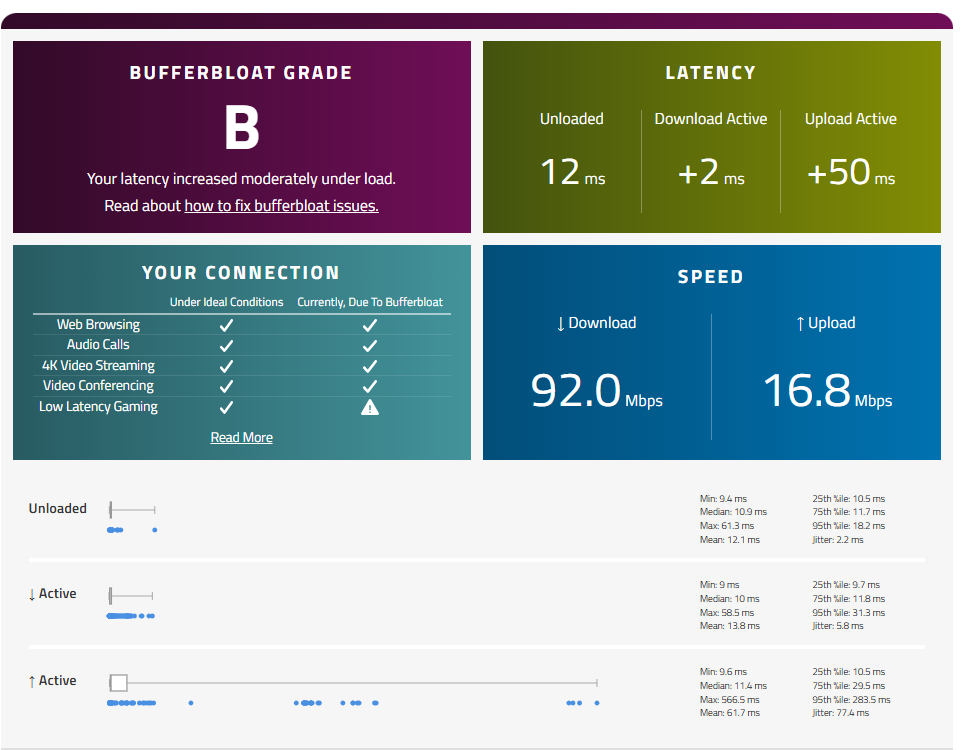The image size is (973, 750).
Task: Click the upload Active box plot box
Action: tap(119, 683)
